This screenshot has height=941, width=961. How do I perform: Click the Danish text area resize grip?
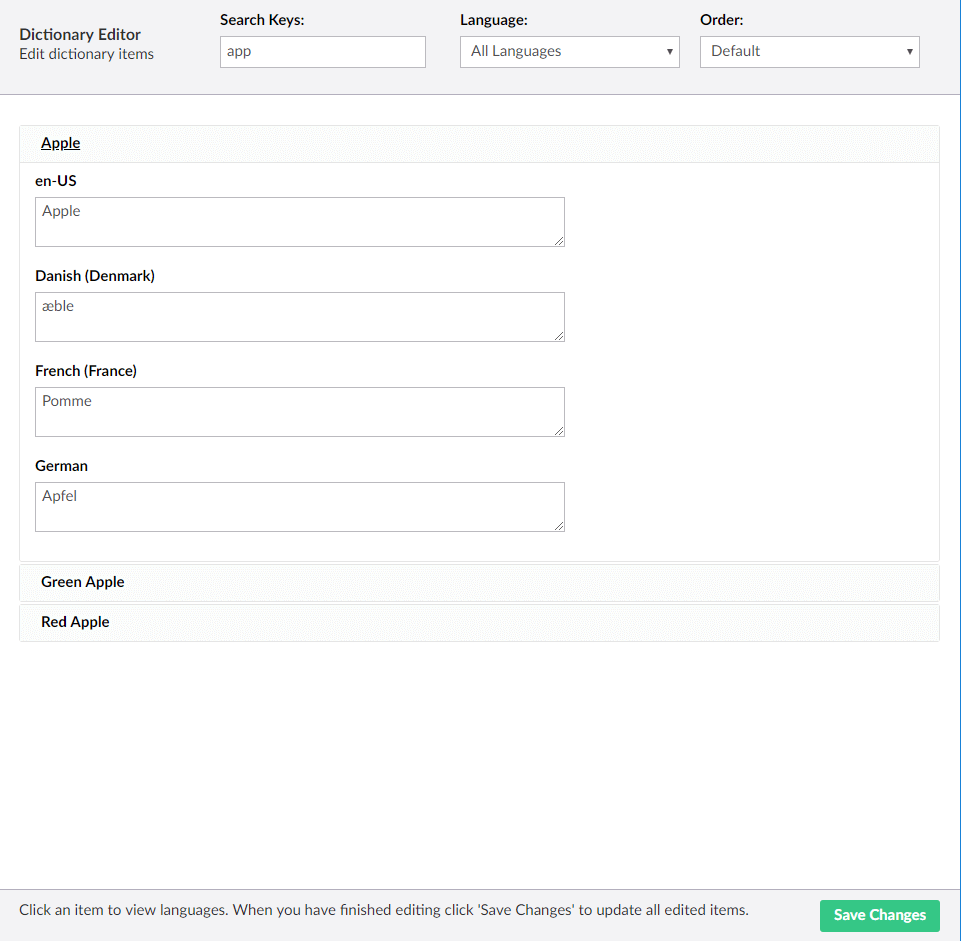click(559, 336)
